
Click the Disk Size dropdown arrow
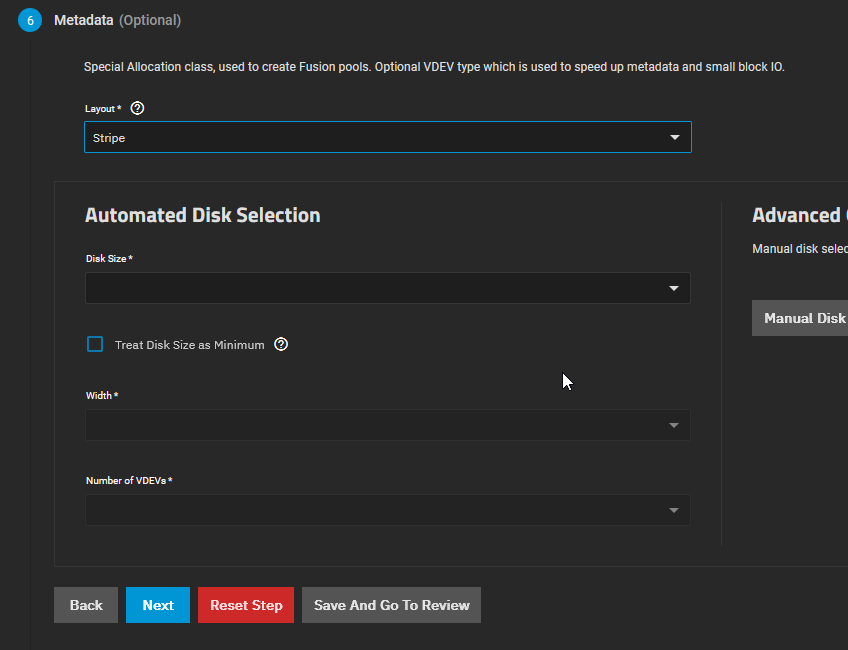pos(675,288)
